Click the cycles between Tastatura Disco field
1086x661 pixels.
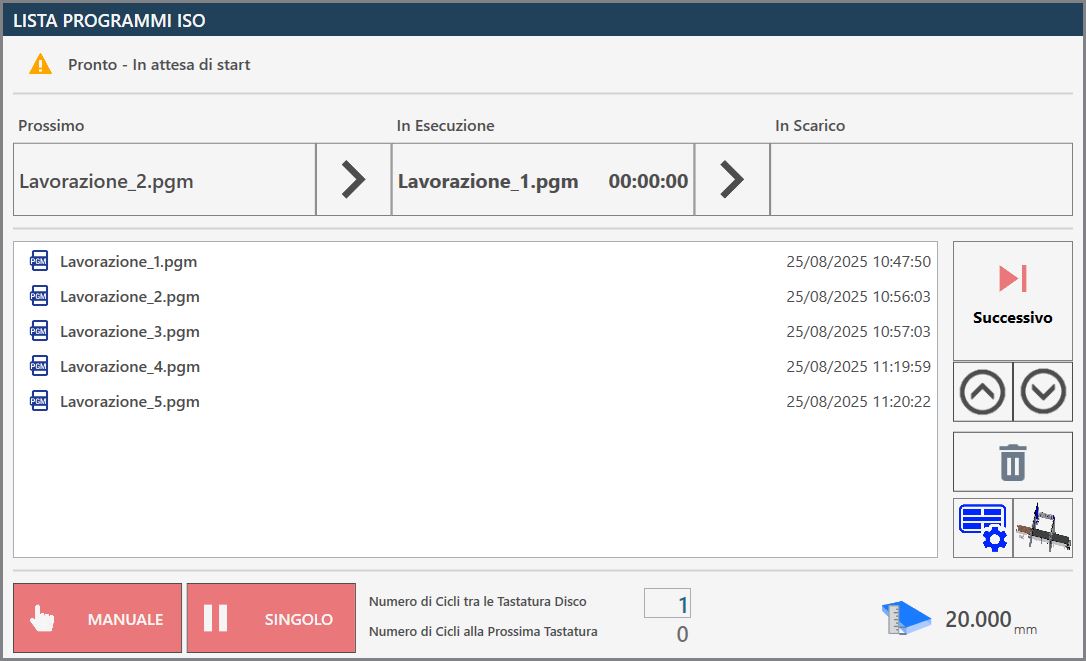pyautogui.click(x=668, y=603)
